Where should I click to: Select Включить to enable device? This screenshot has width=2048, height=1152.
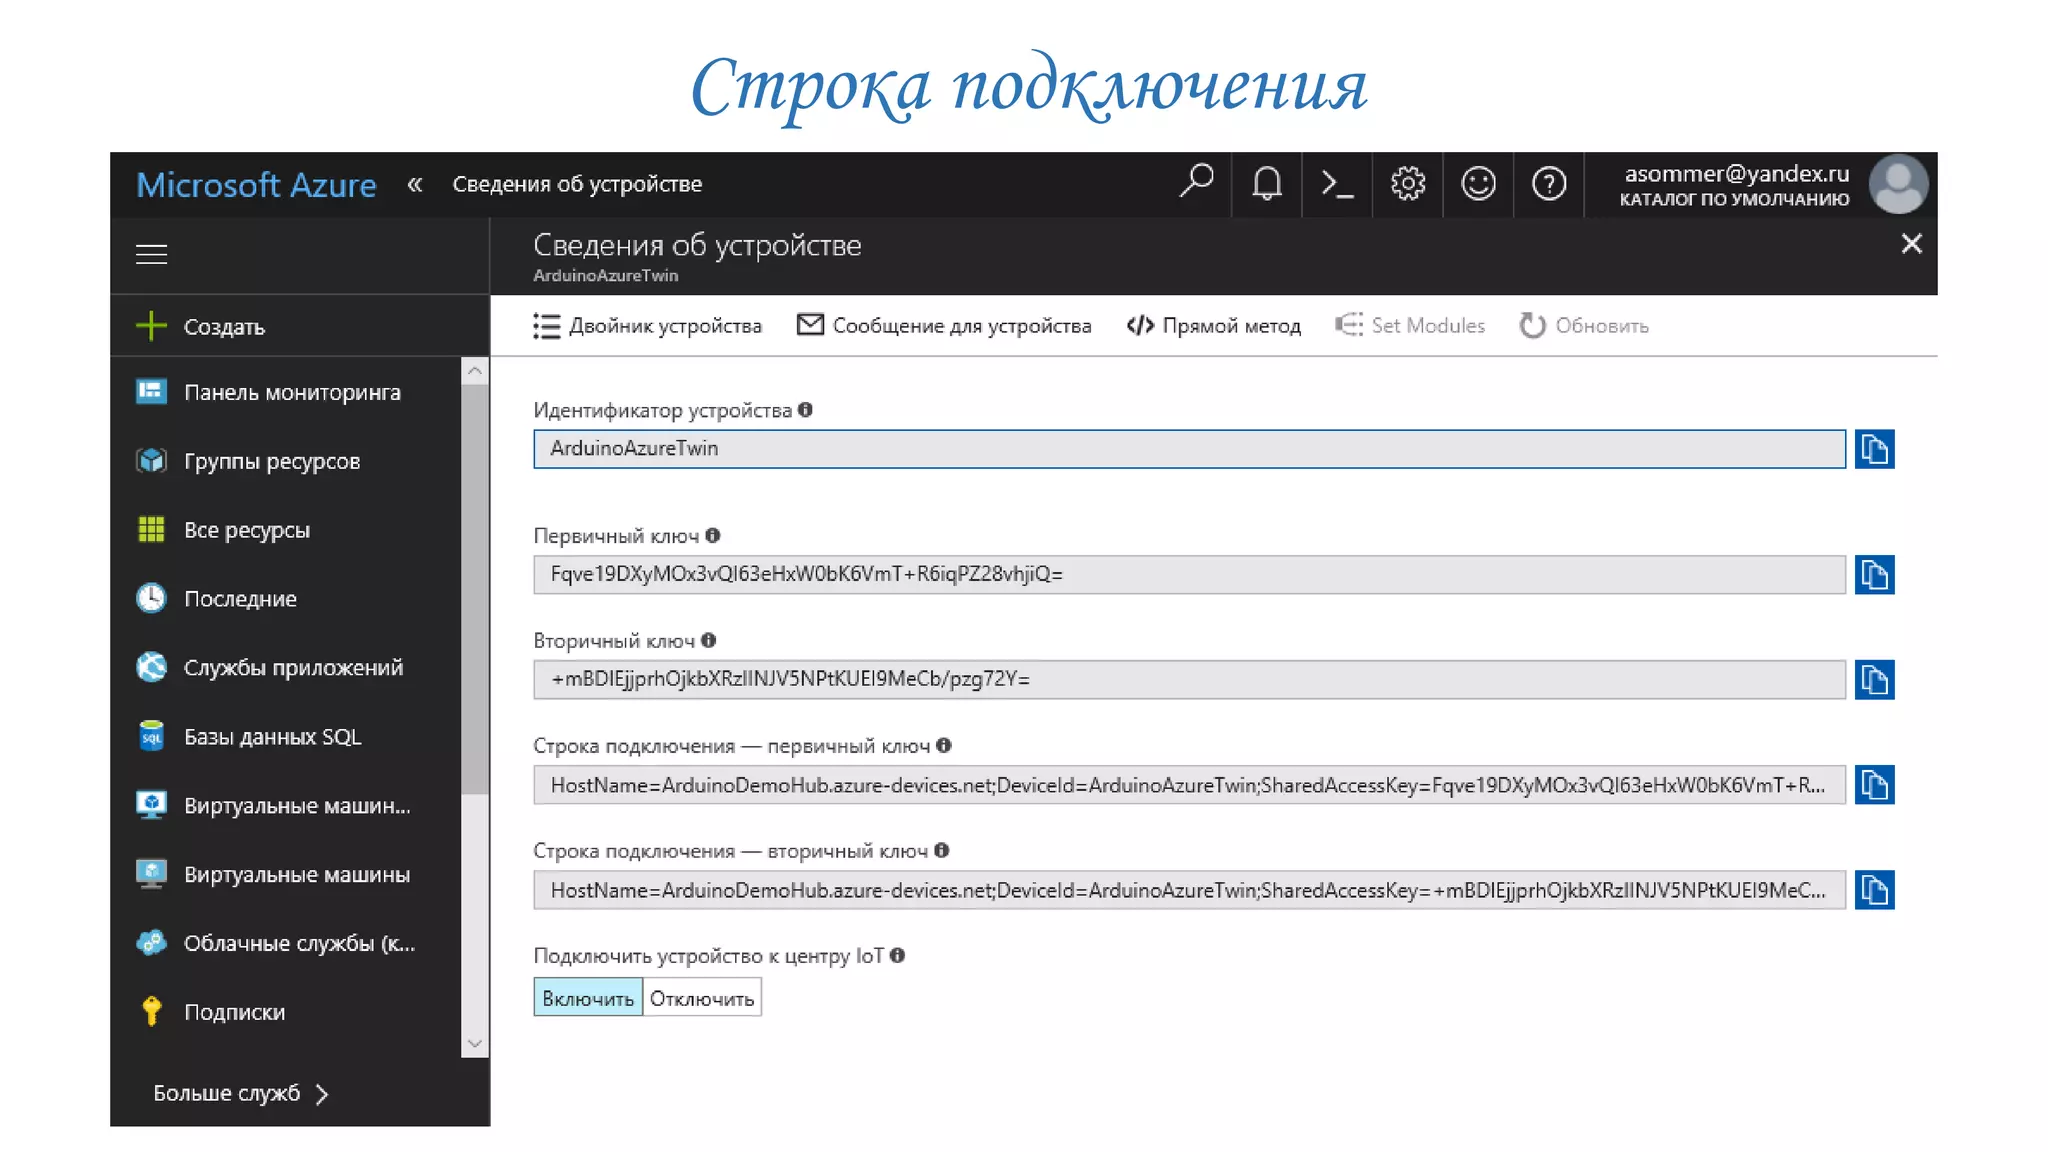tap(588, 998)
